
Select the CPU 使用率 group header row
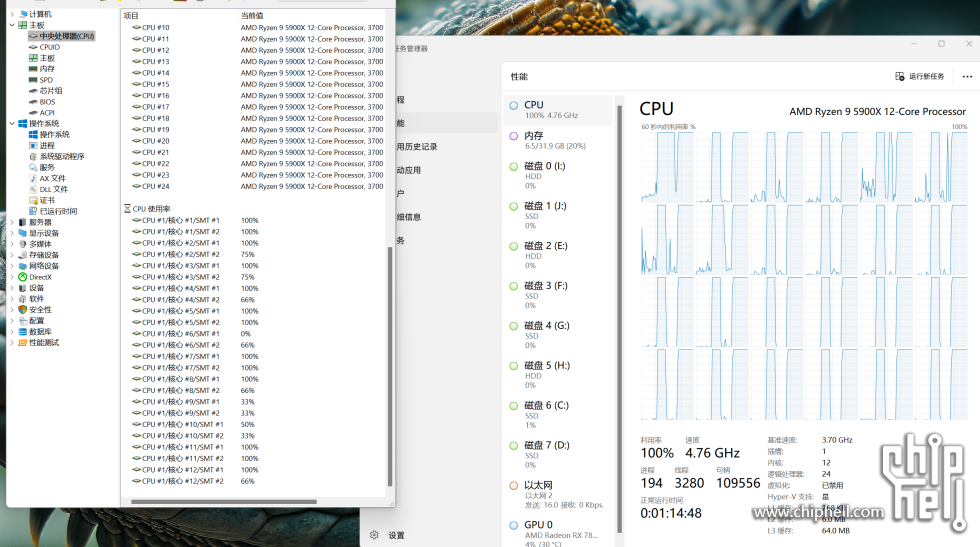pos(253,209)
